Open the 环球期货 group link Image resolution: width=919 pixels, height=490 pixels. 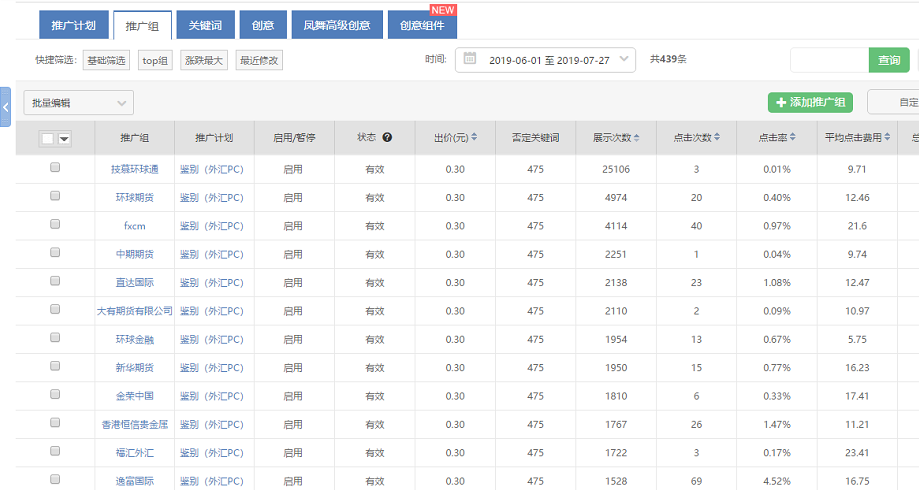pos(135,198)
